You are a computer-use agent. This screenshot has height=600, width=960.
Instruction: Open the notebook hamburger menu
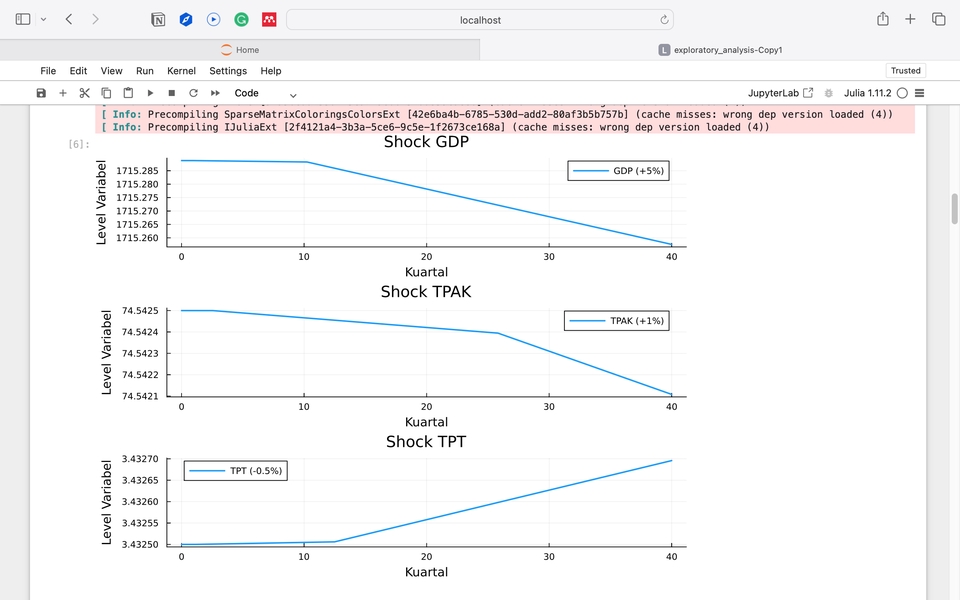point(920,93)
